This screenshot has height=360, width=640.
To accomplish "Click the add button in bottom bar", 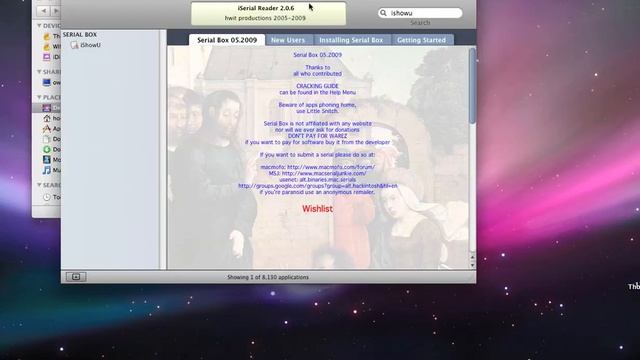I will (76, 277).
